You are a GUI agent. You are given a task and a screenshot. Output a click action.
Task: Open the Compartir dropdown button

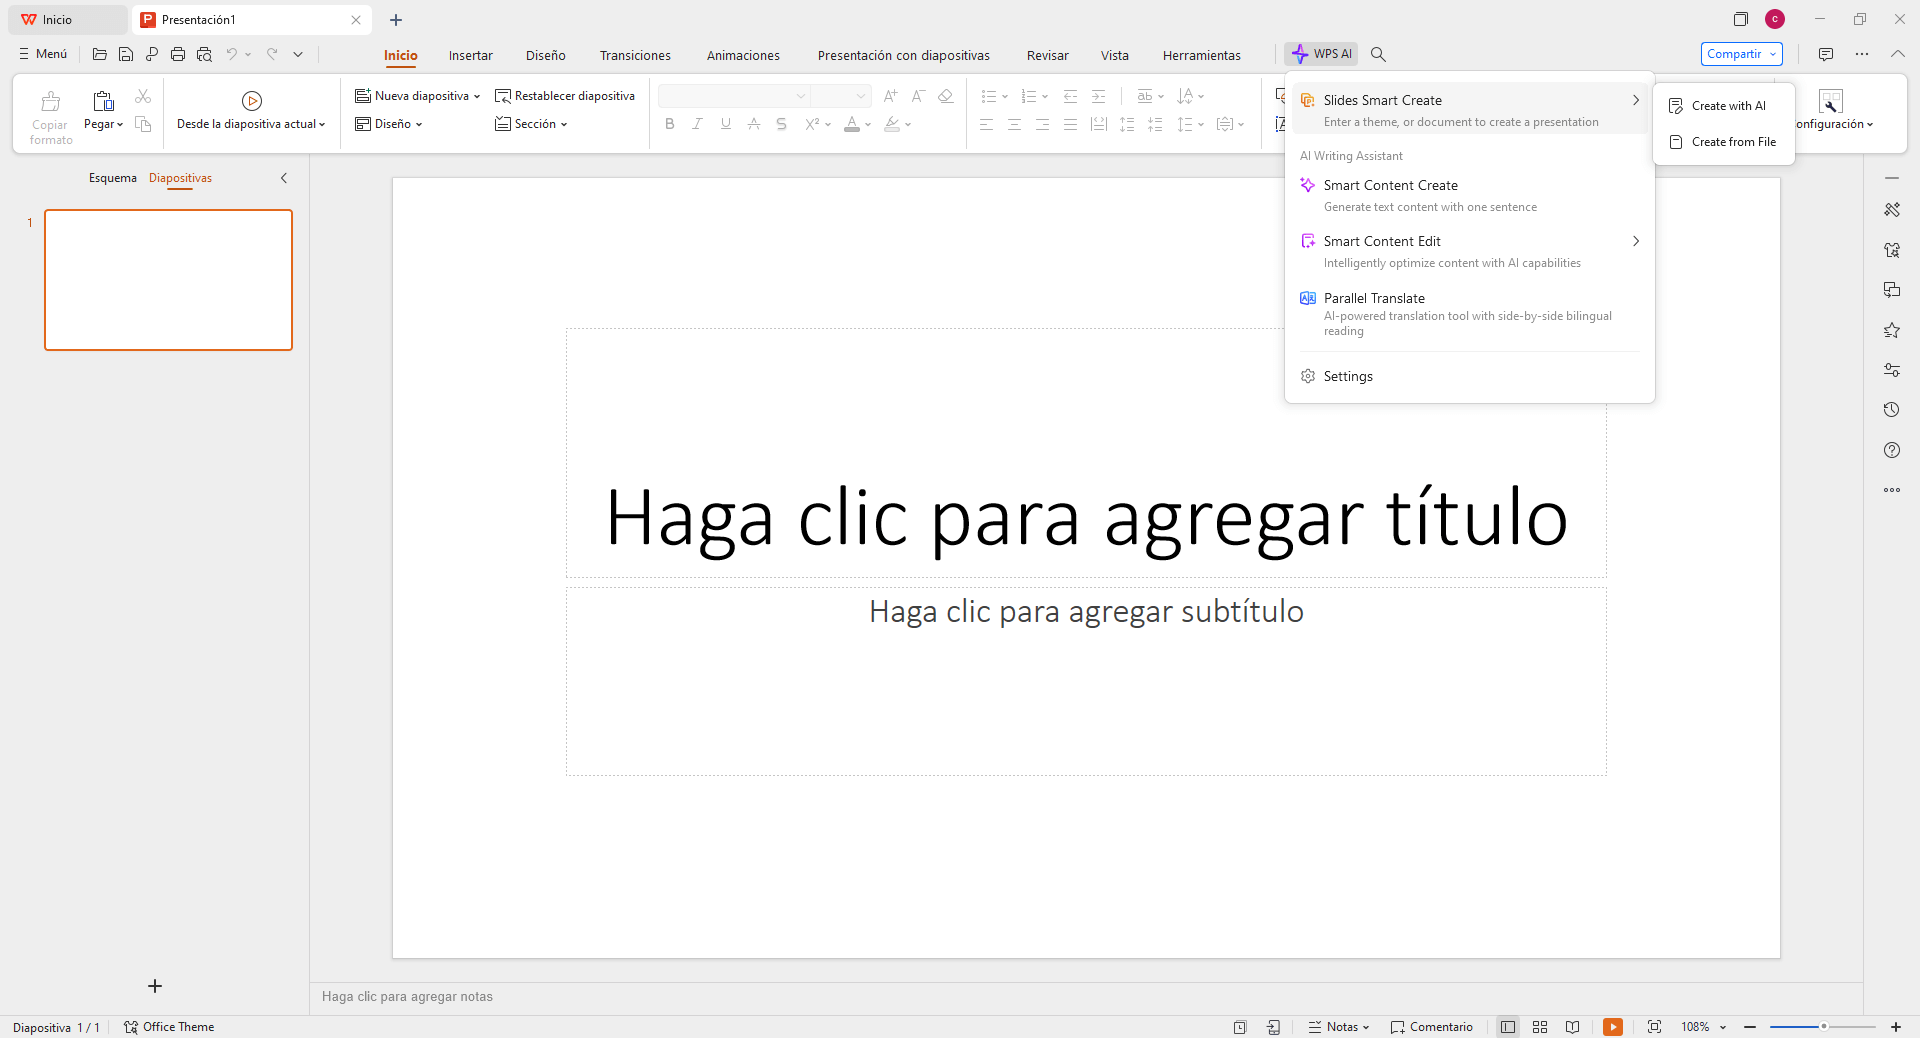[x=1741, y=54]
